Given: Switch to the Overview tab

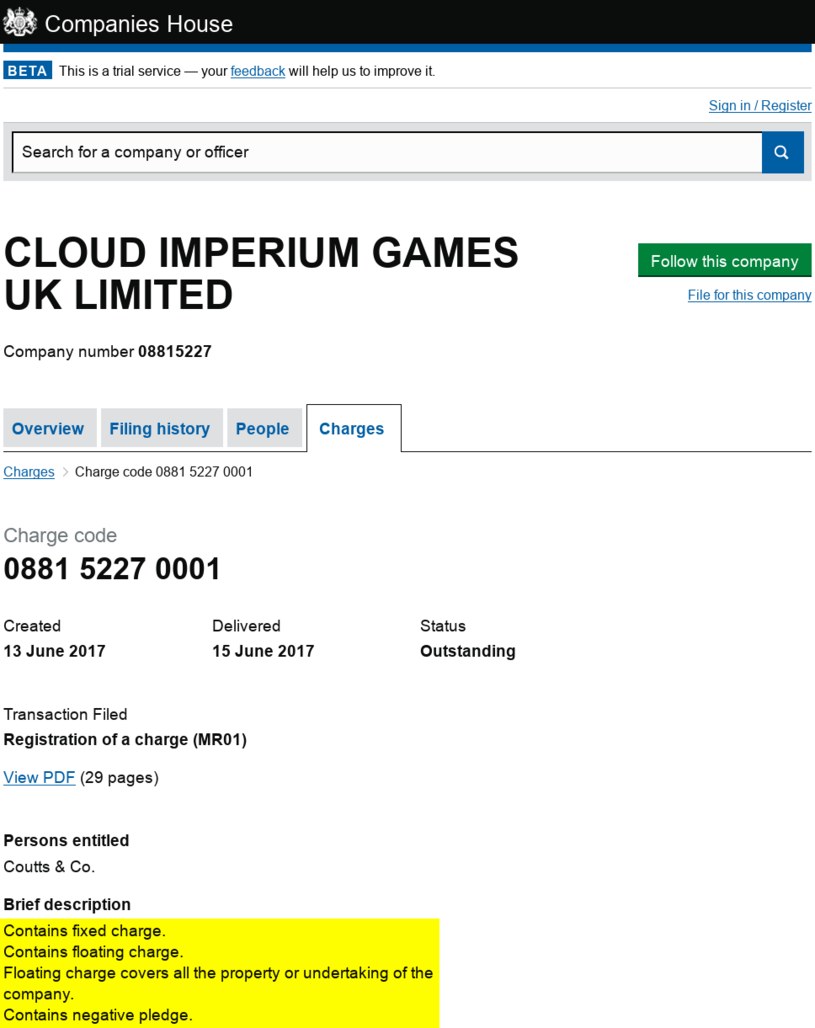Looking at the screenshot, I should 50,428.
